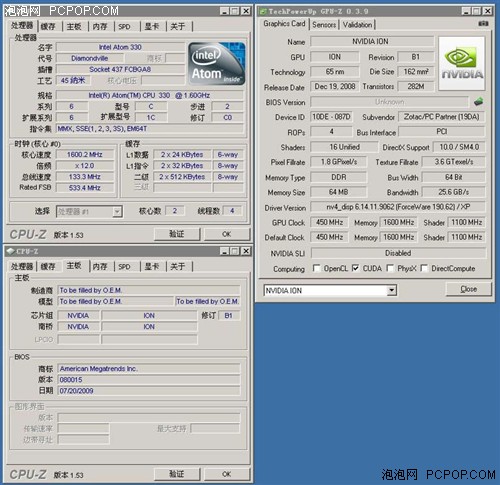
Task: Click the instructions field MMX, SSE
Action: pos(150,129)
